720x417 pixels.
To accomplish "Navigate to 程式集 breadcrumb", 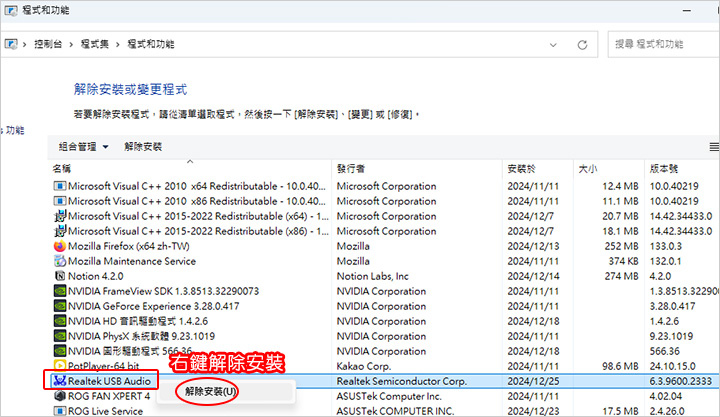I will [x=95, y=45].
